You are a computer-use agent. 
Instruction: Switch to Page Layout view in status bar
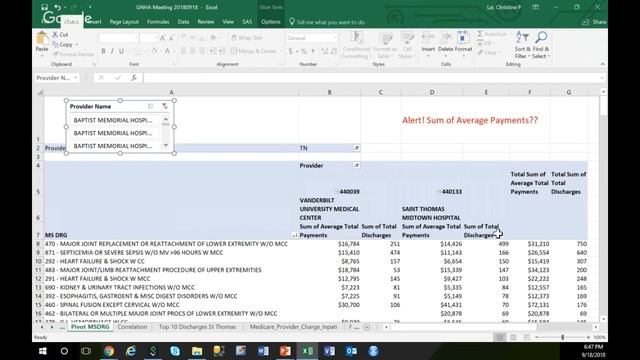tap(513, 337)
